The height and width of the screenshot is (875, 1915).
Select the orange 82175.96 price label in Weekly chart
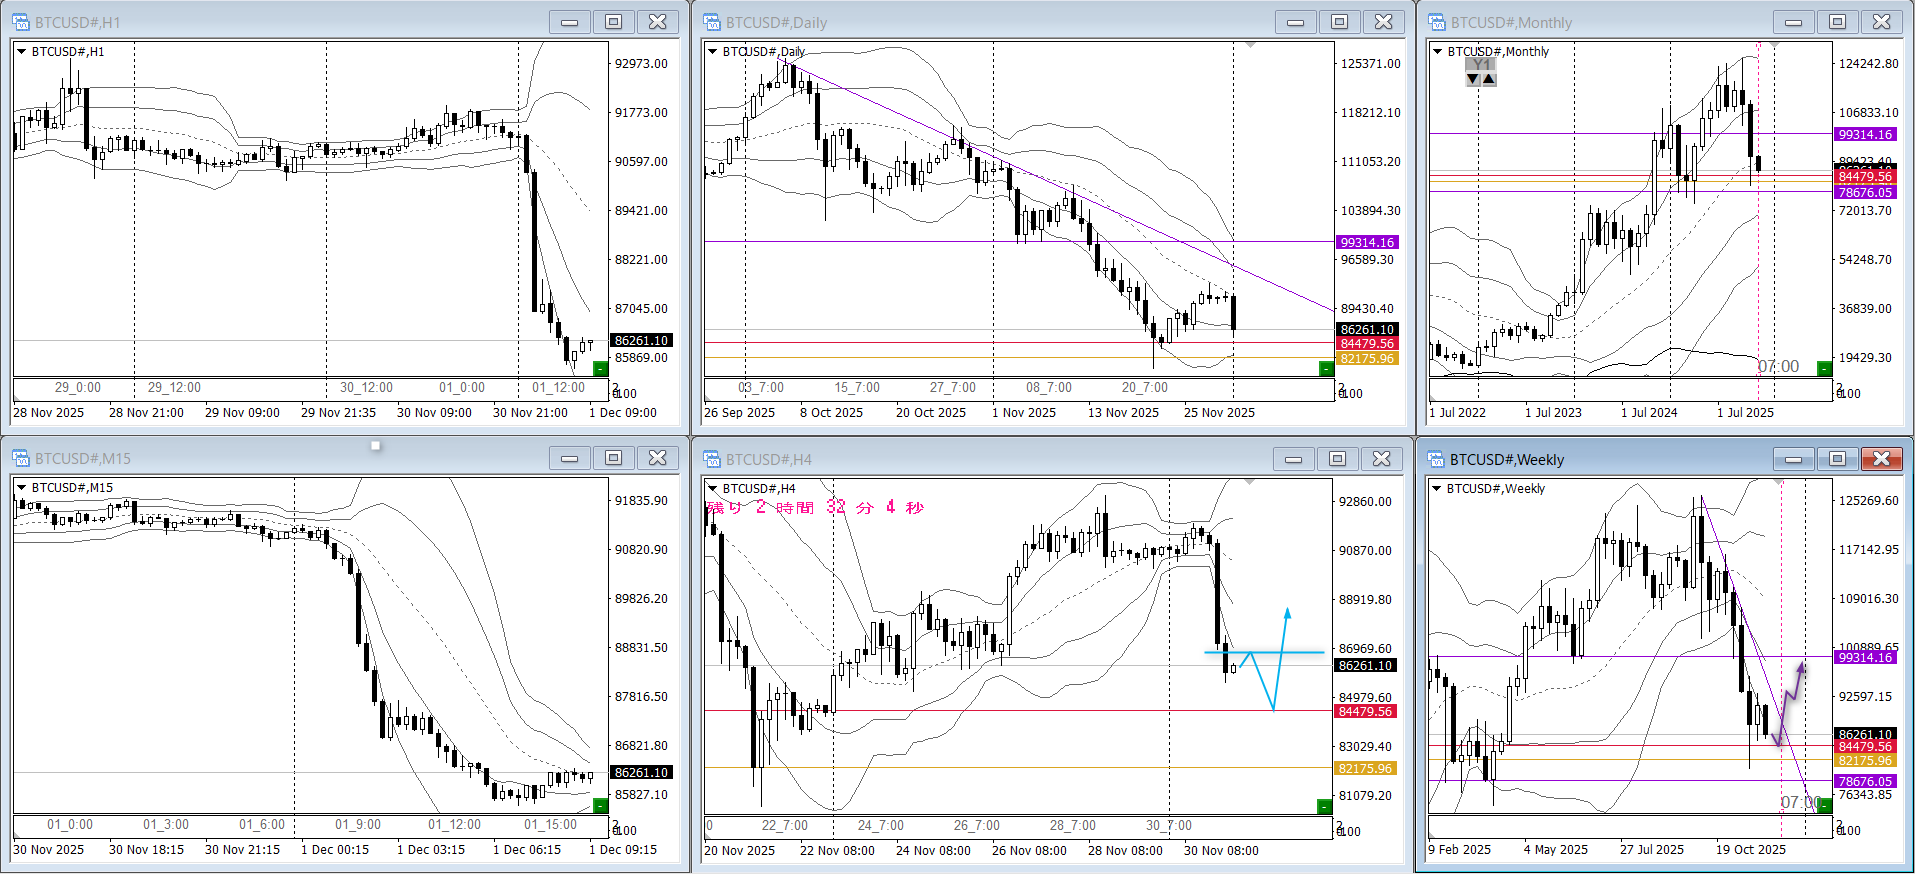click(1864, 760)
